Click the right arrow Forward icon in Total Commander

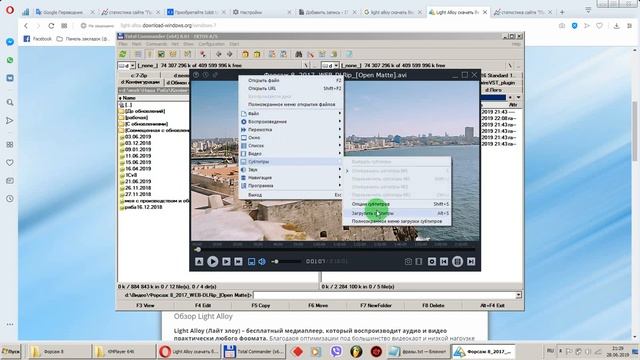coord(229,54)
